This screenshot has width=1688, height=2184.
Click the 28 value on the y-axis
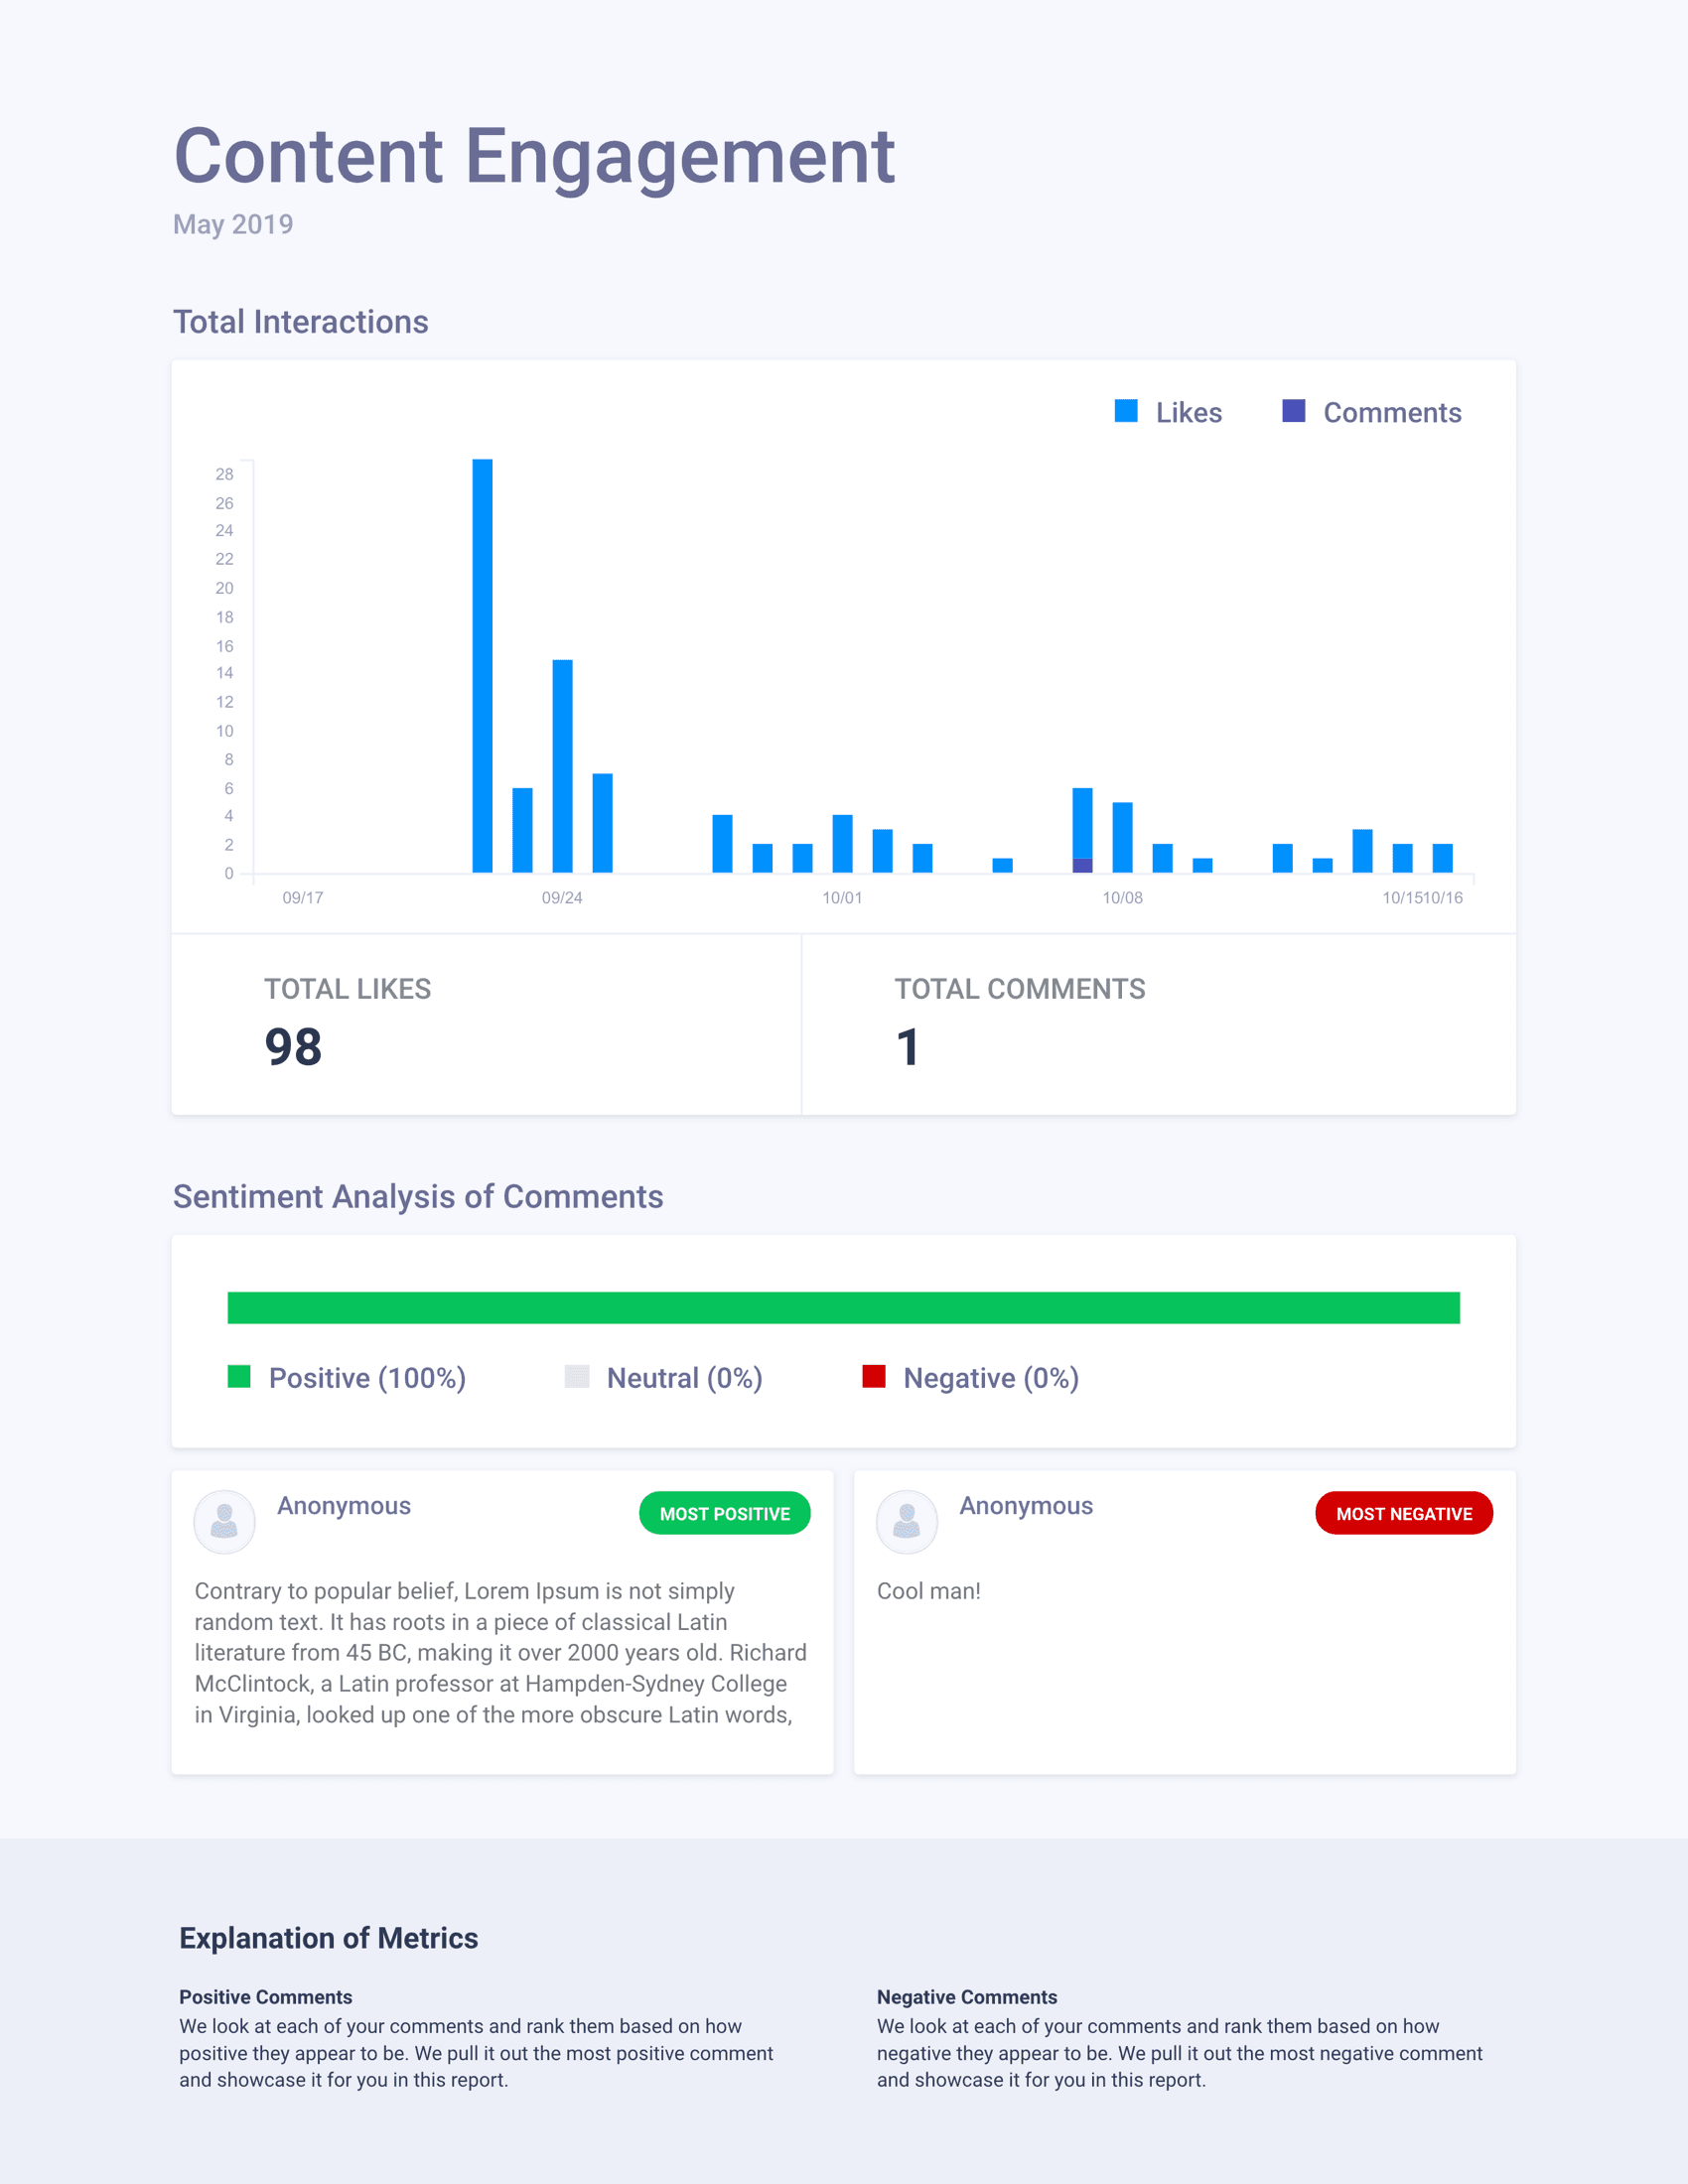225,474
